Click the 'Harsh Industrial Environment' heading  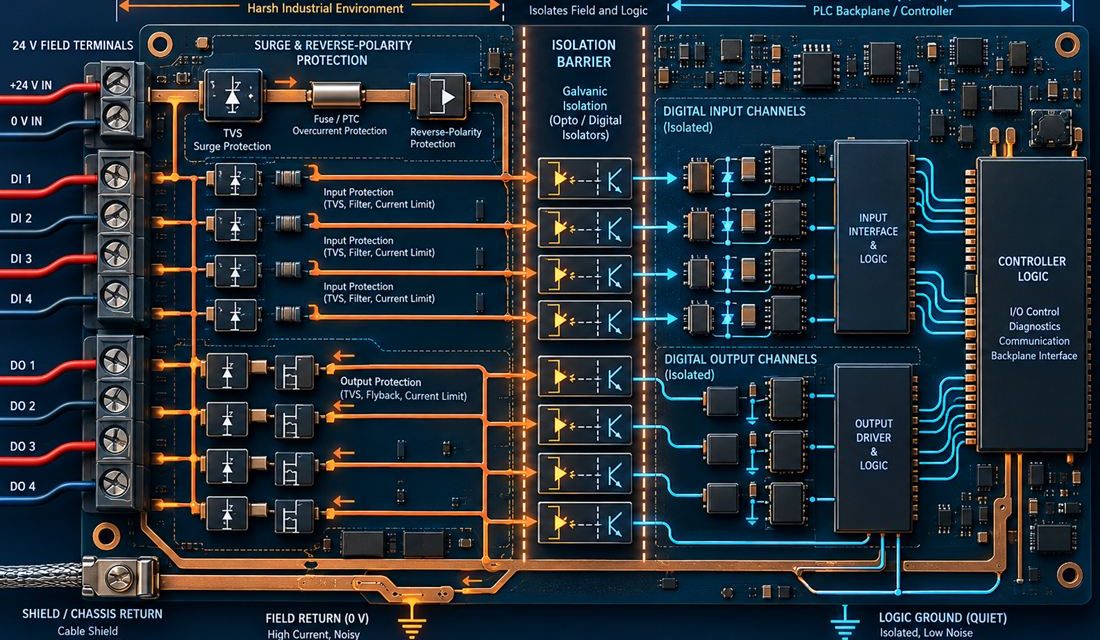325,8
